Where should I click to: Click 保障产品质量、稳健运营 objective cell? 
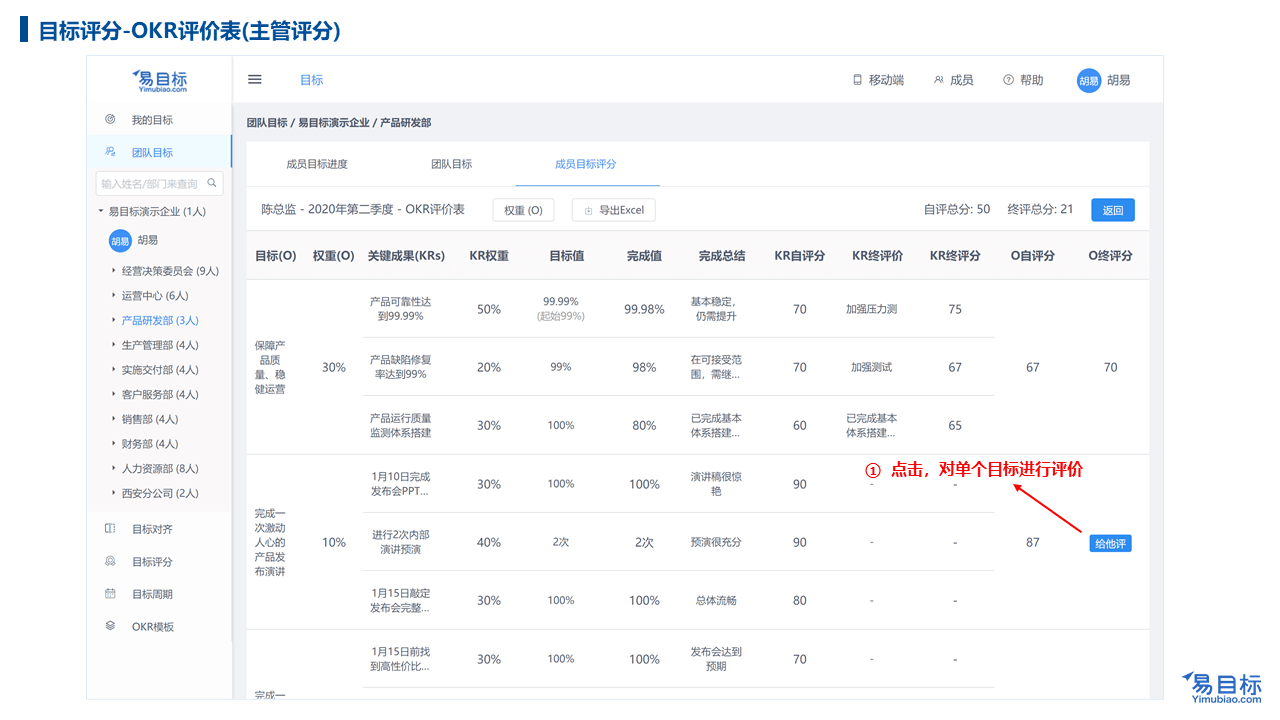tap(270, 367)
